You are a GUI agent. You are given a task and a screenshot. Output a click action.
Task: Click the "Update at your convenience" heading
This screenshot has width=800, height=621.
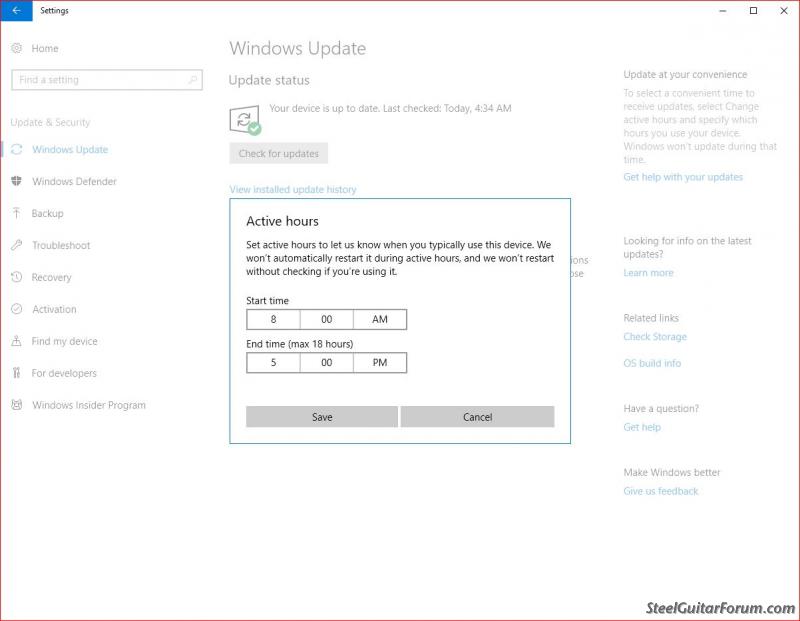pos(685,74)
